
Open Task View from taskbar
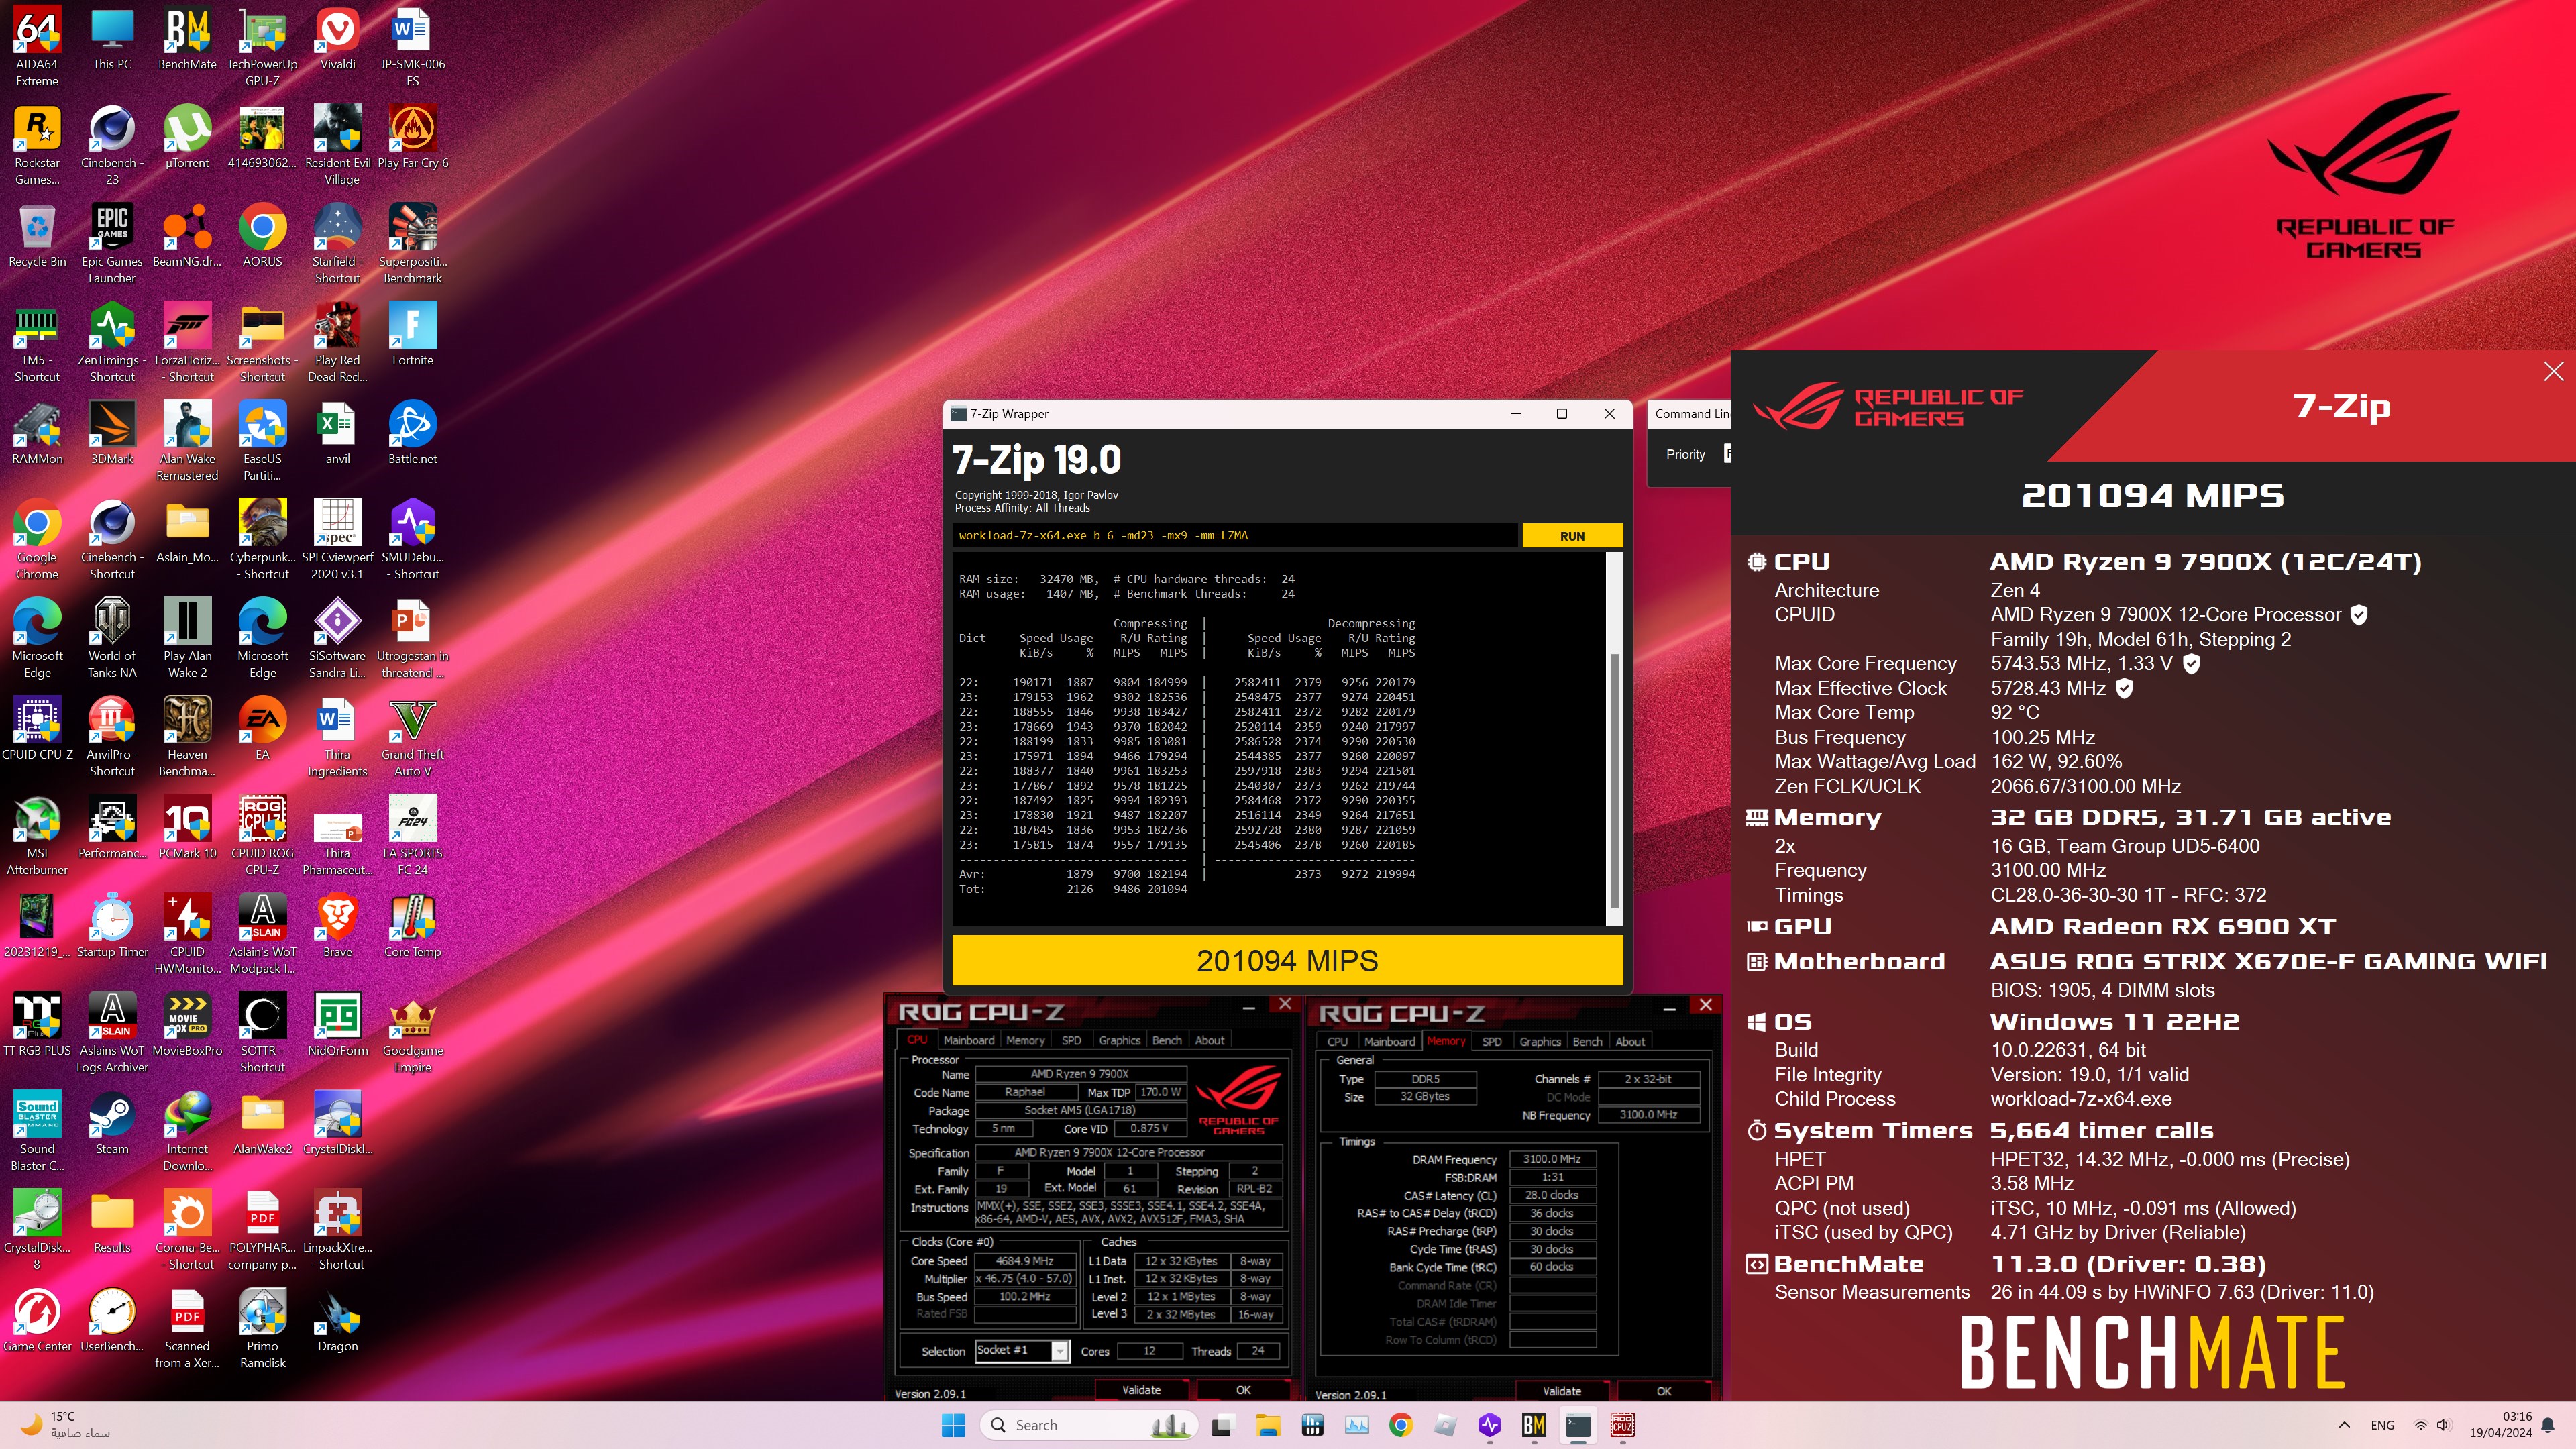click(x=1222, y=1425)
